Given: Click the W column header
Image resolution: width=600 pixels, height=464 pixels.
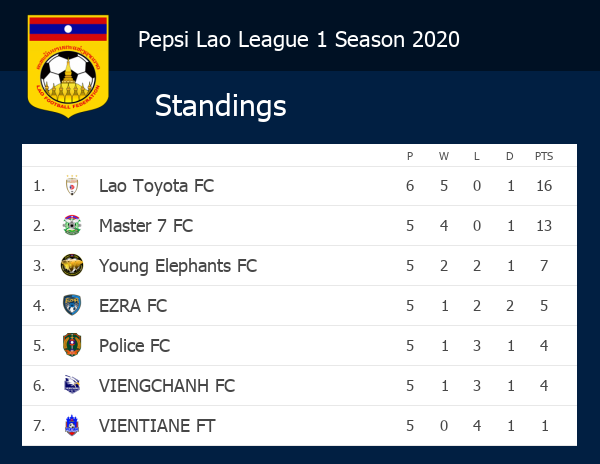Looking at the screenshot, I should (x=443, y=156).
